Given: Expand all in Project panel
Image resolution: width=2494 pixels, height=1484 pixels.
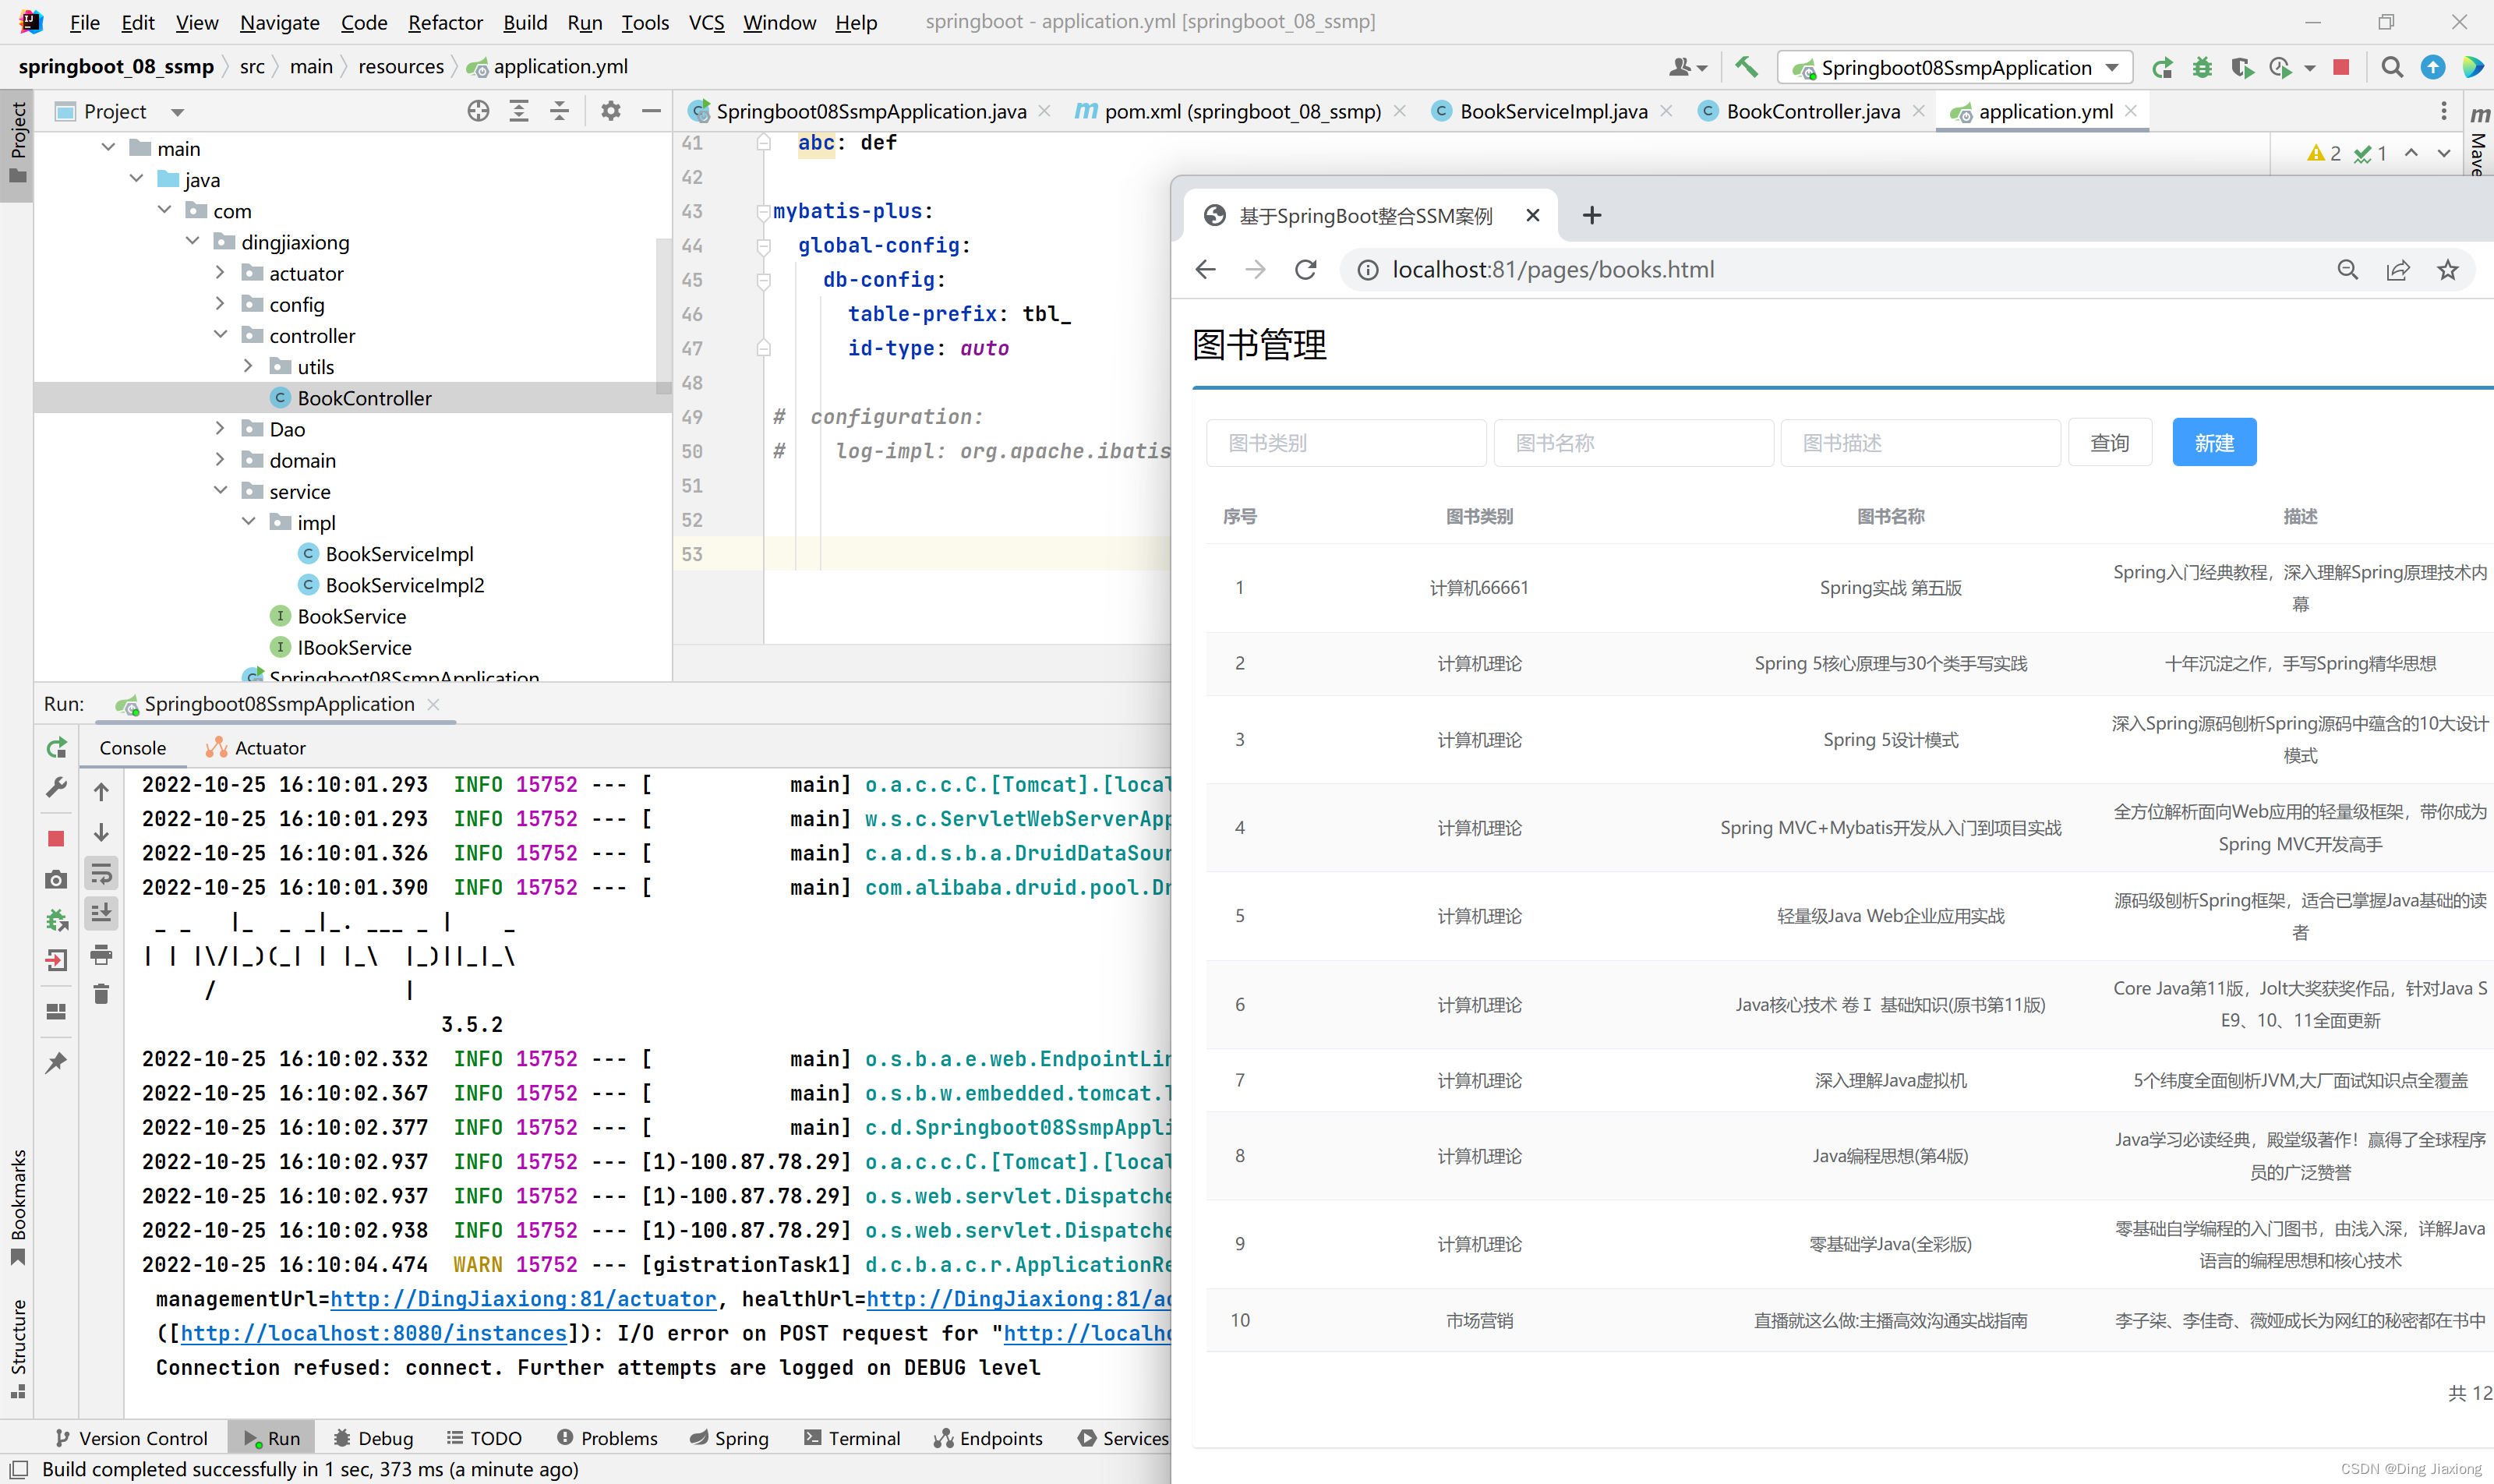Looking at the screenshot, I should (518, 111).
